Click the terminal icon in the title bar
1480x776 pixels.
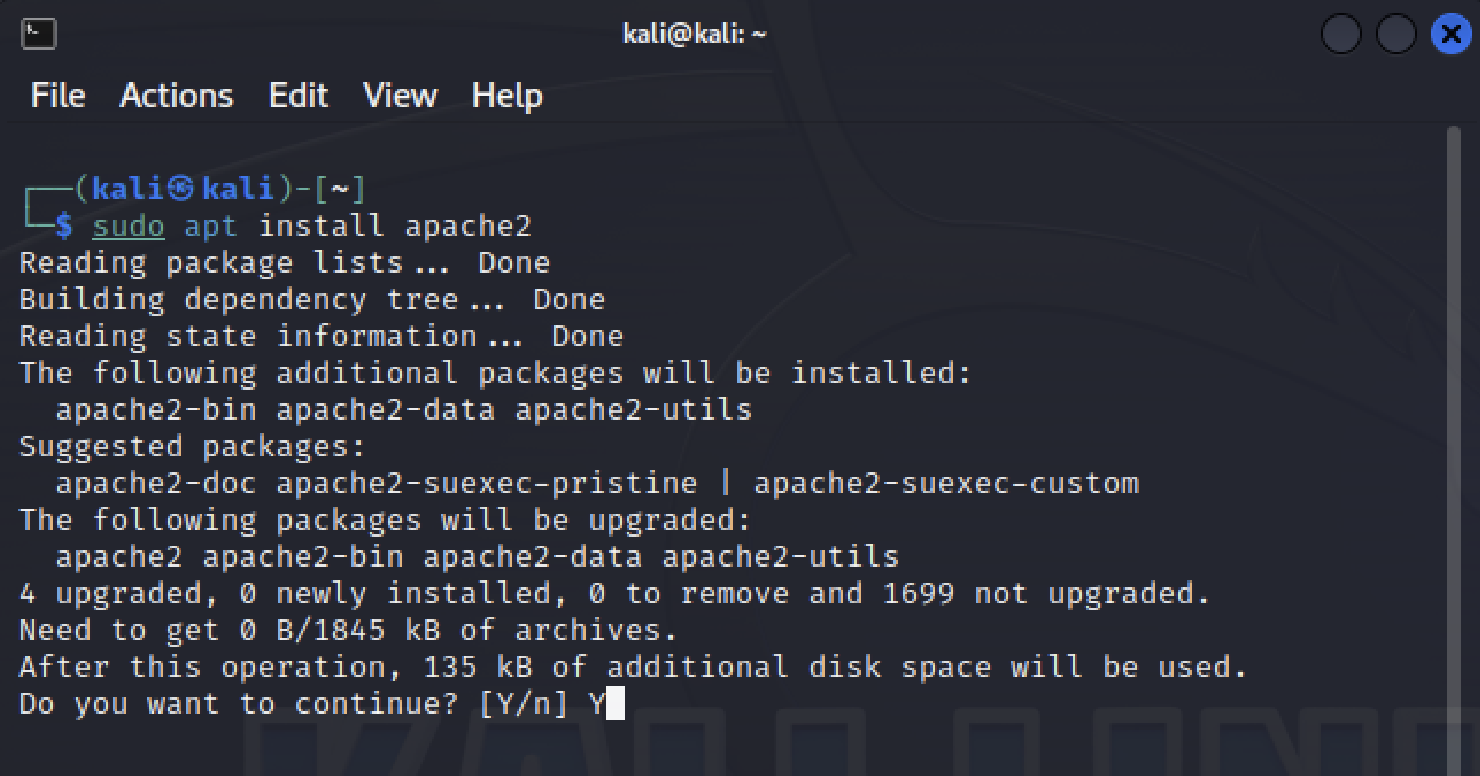click(x=39, y=34)
